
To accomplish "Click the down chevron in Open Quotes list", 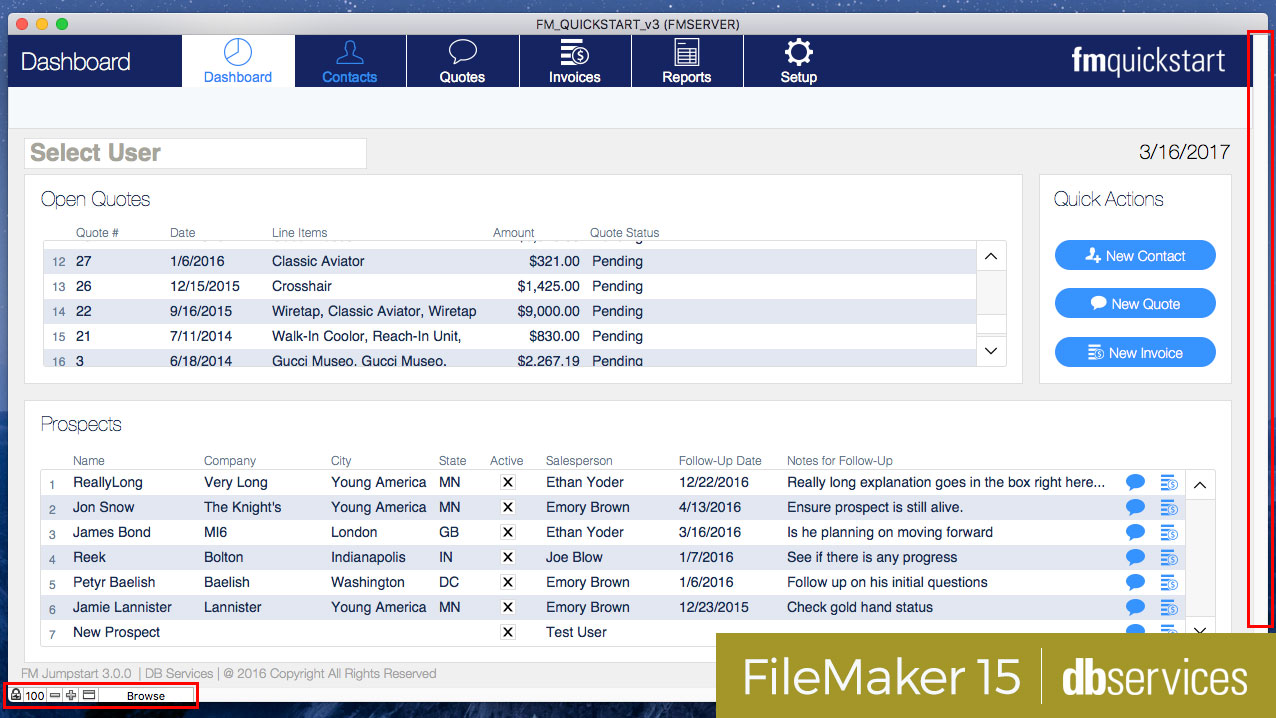I will click(990, 351).
